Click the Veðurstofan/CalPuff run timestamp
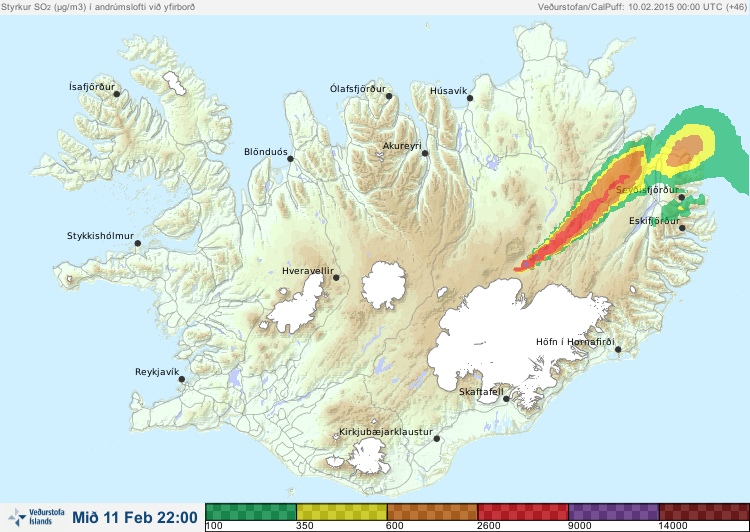This screenshot has width=750, height=532. coord(641,7)
